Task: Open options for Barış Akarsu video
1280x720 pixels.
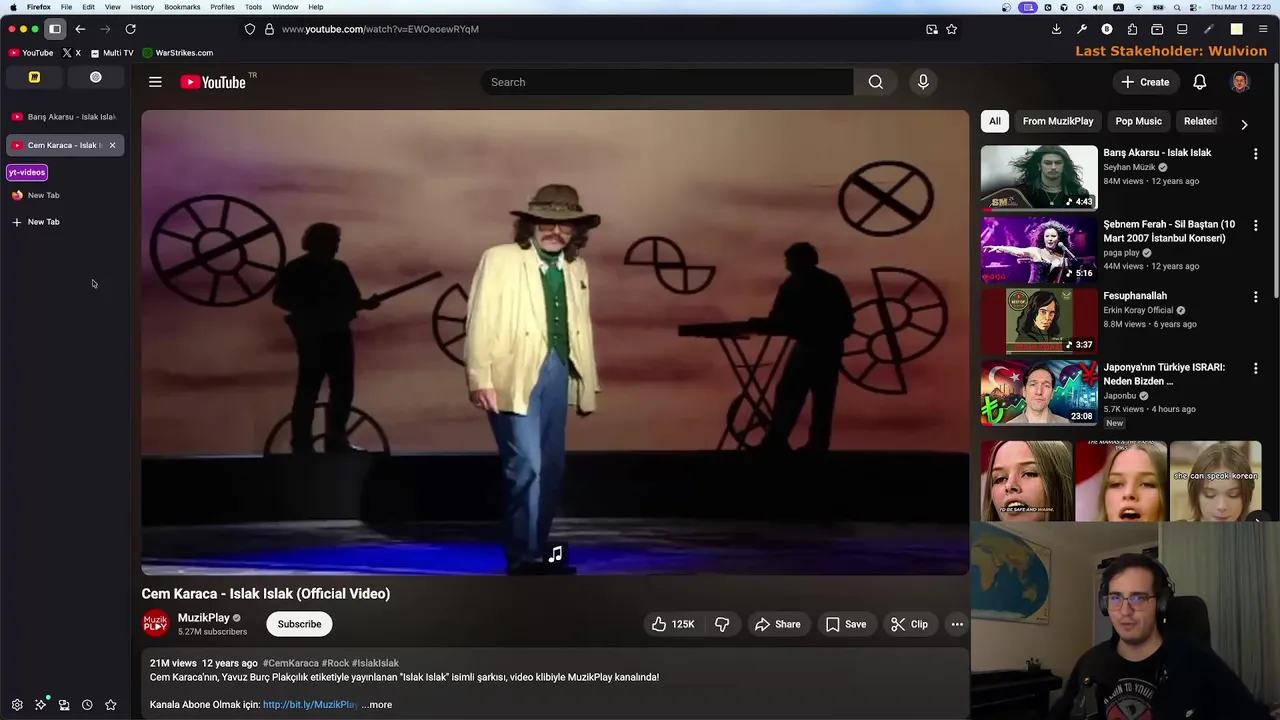Action: [x=1255, y=154]
